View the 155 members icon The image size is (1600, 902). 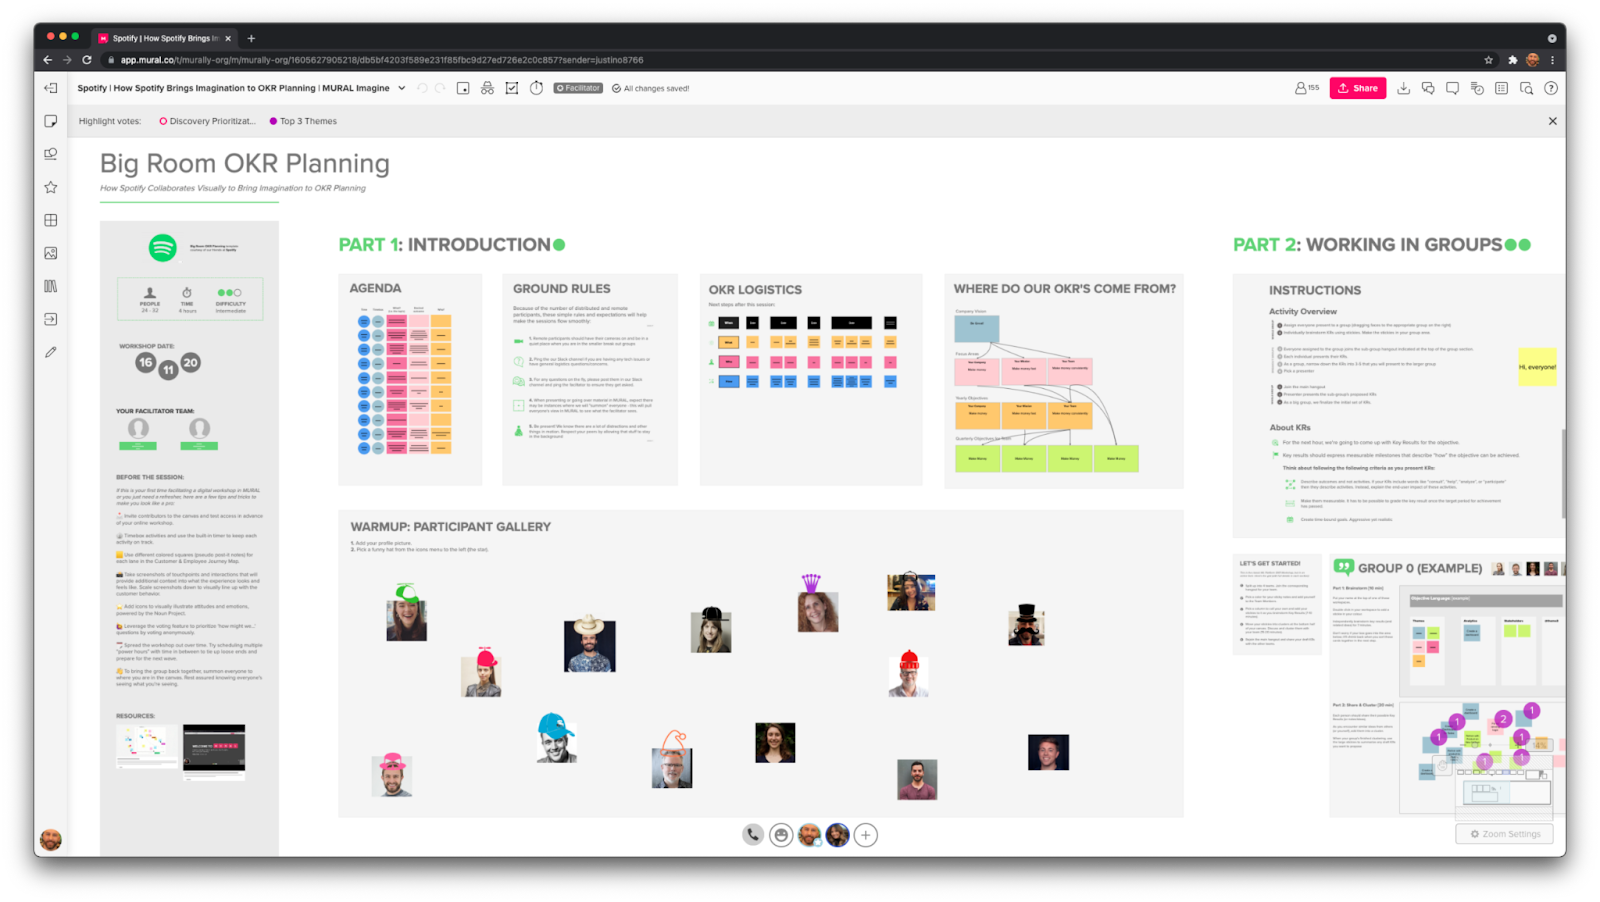click(x=1307, y=88)
